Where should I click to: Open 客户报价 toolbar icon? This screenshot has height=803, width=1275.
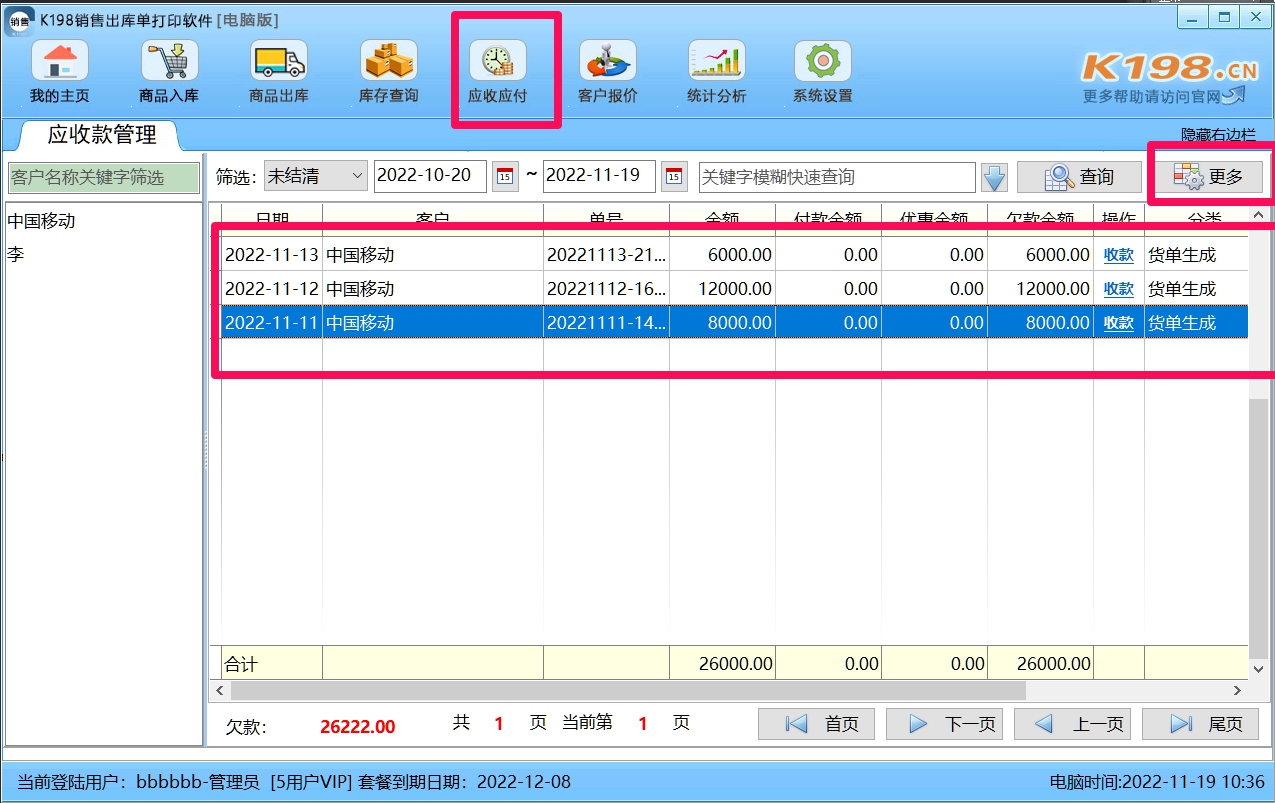(607, 62)
